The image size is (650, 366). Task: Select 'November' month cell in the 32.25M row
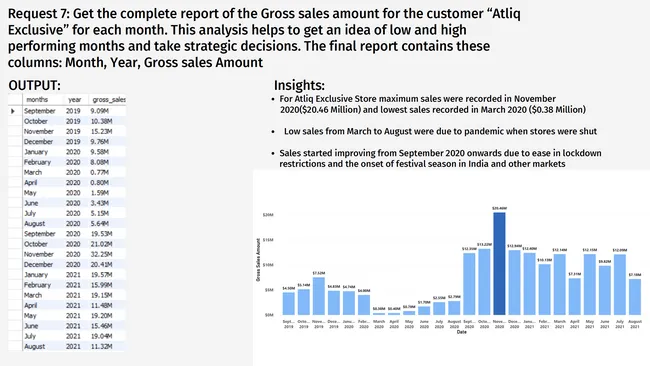click(x=39, y=254)
